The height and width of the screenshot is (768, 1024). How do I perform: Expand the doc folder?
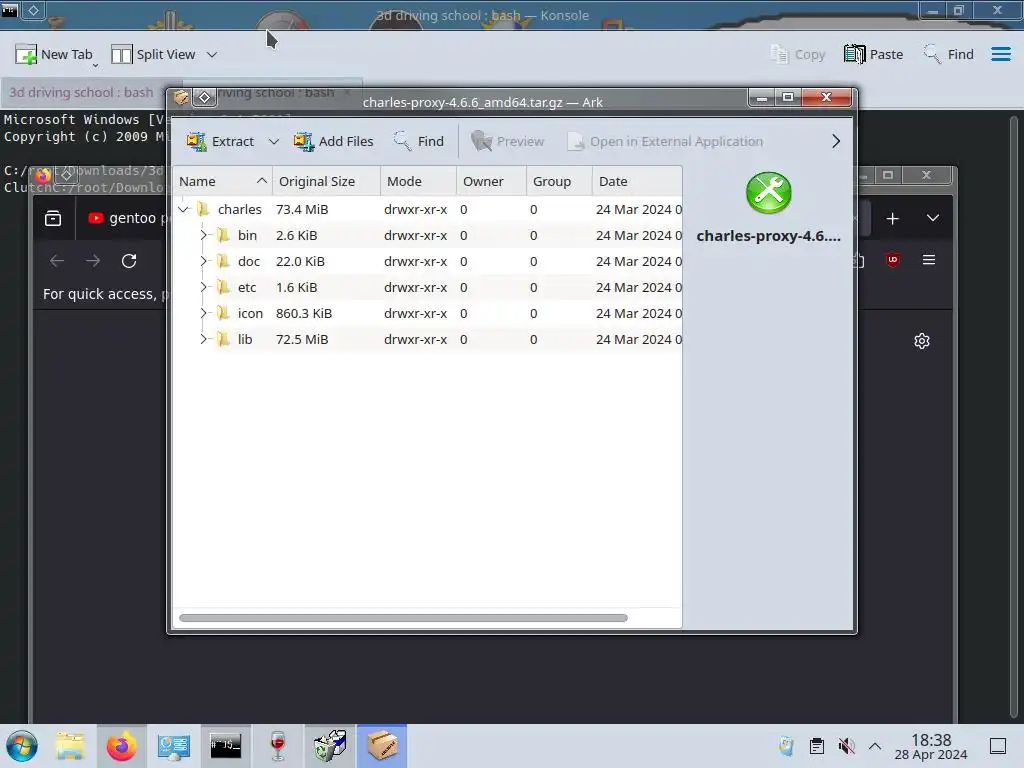click(x=203, y=261)
